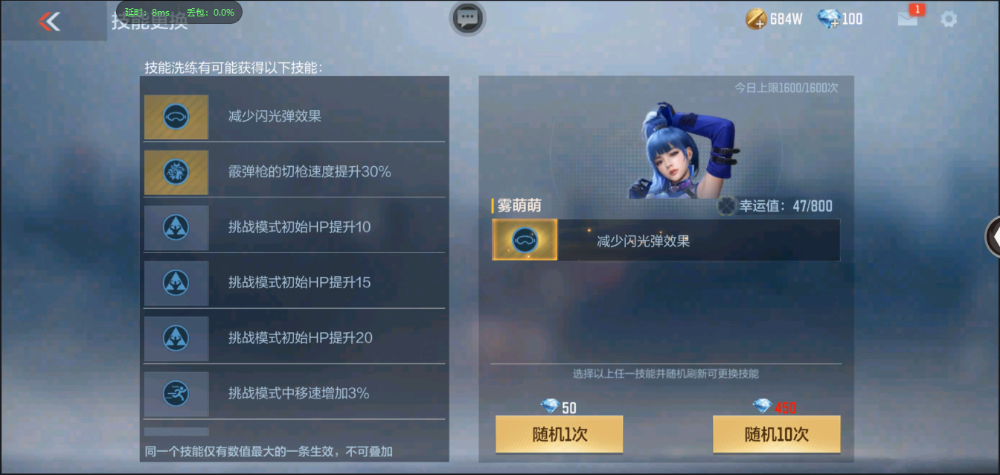
Task: Open settings gear icon
Action: tap(949, 19)
